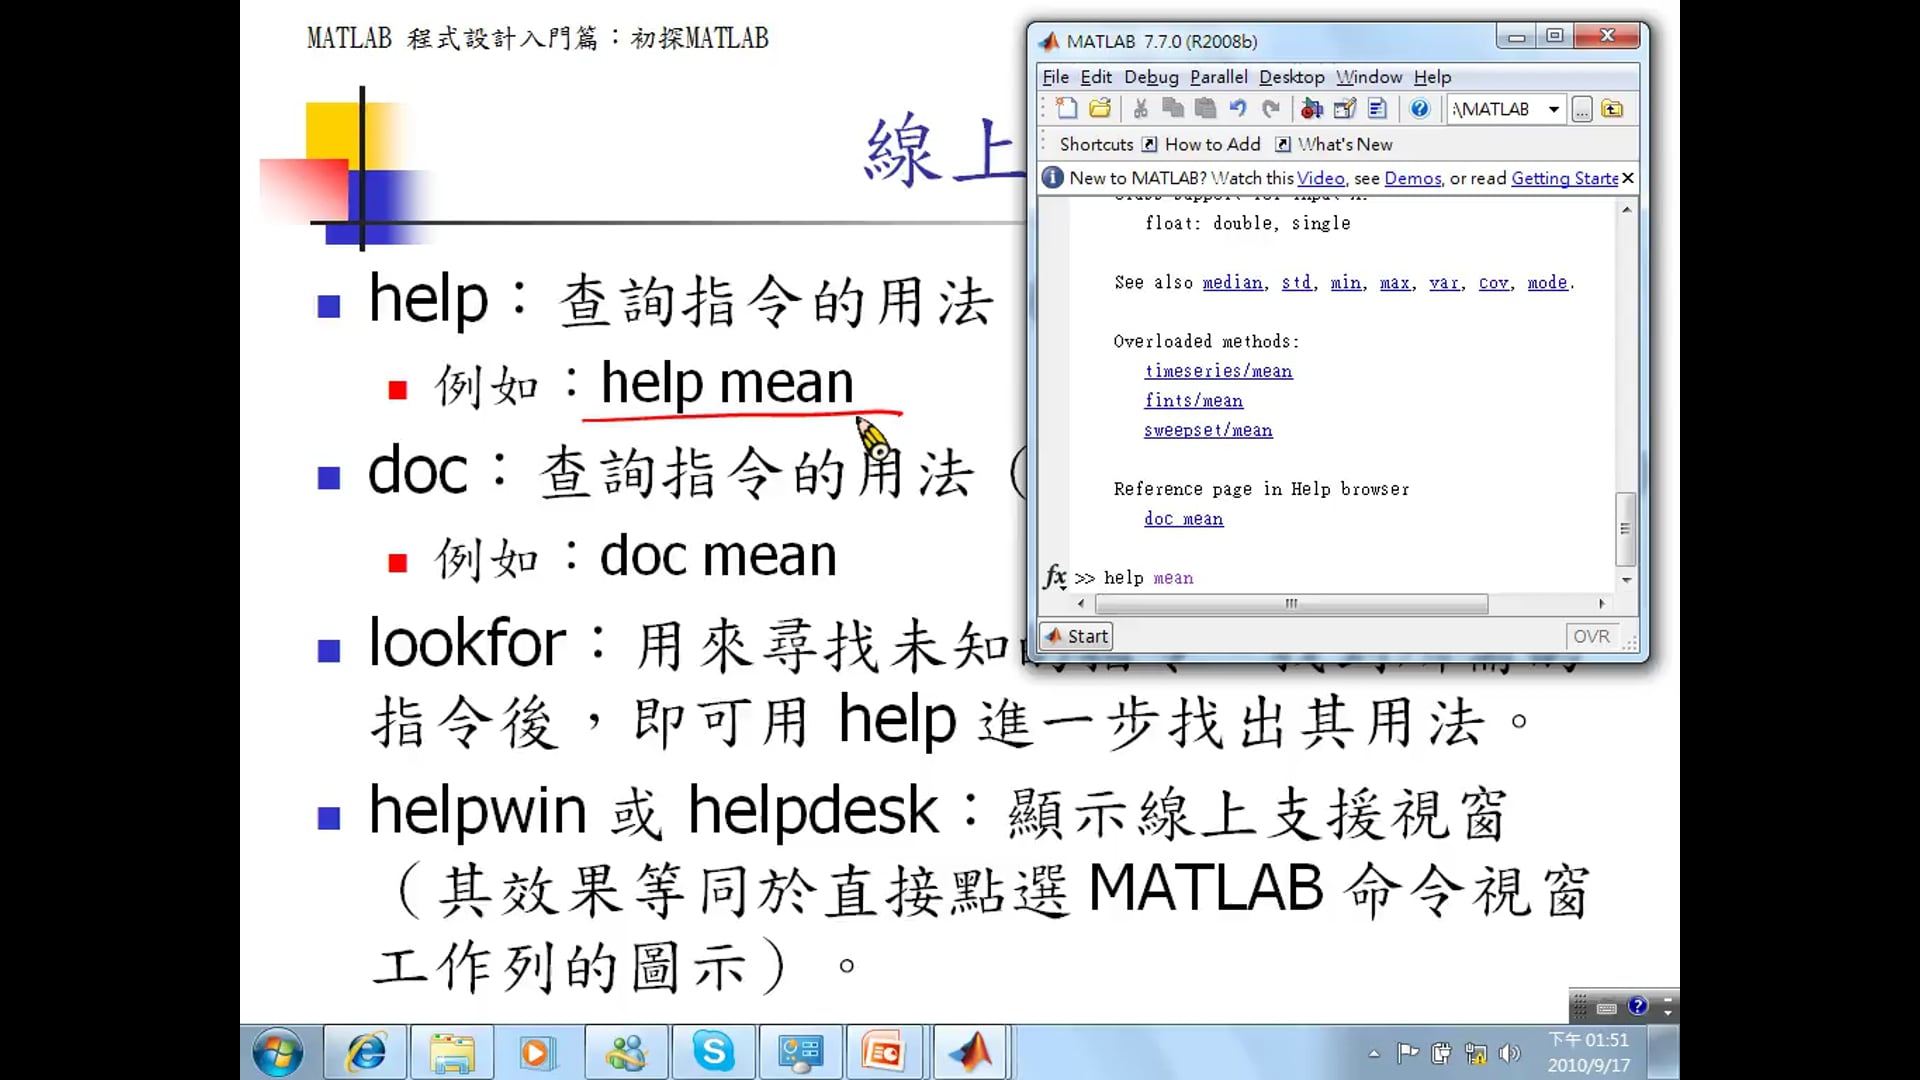Click the horizontal scrollbar thumb

click(x=1290, y=604)
